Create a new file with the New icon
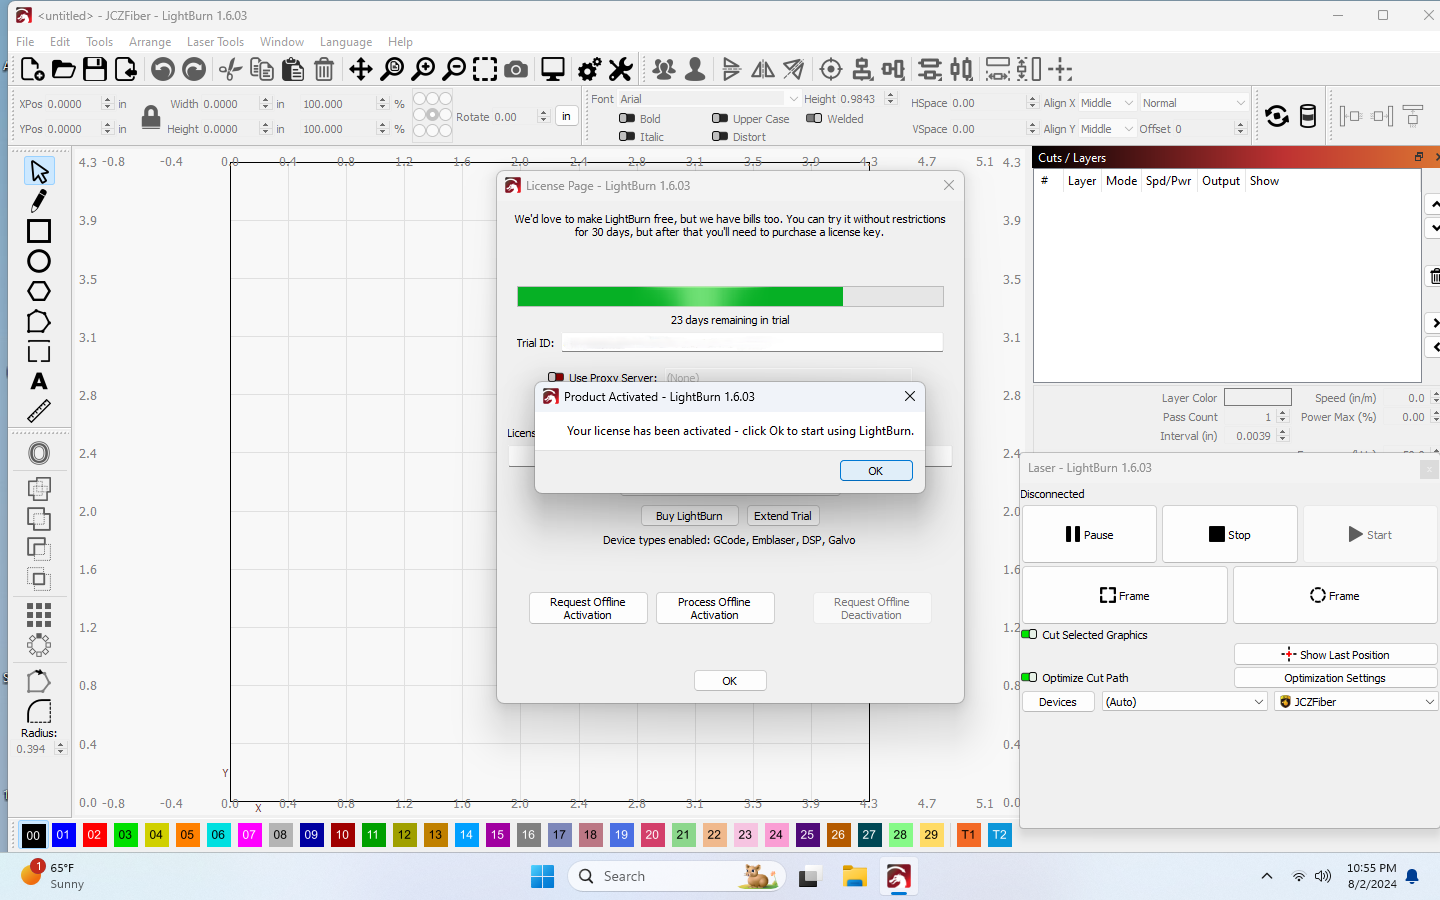 coord(32,69)
